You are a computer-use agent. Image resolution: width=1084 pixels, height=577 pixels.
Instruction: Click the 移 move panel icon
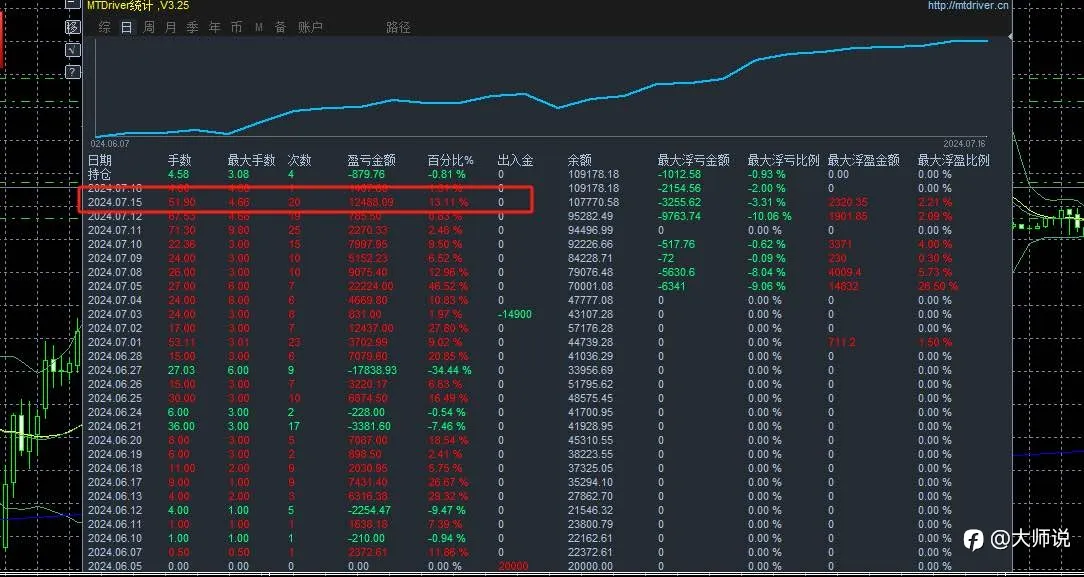[73, 28]
